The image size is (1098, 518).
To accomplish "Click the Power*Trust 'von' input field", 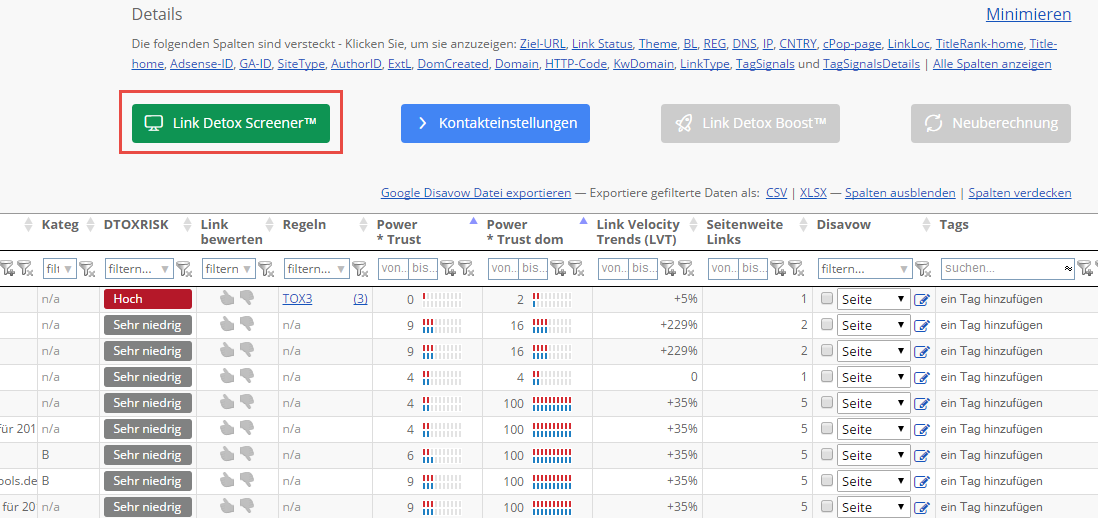I will tap(393, 268).
